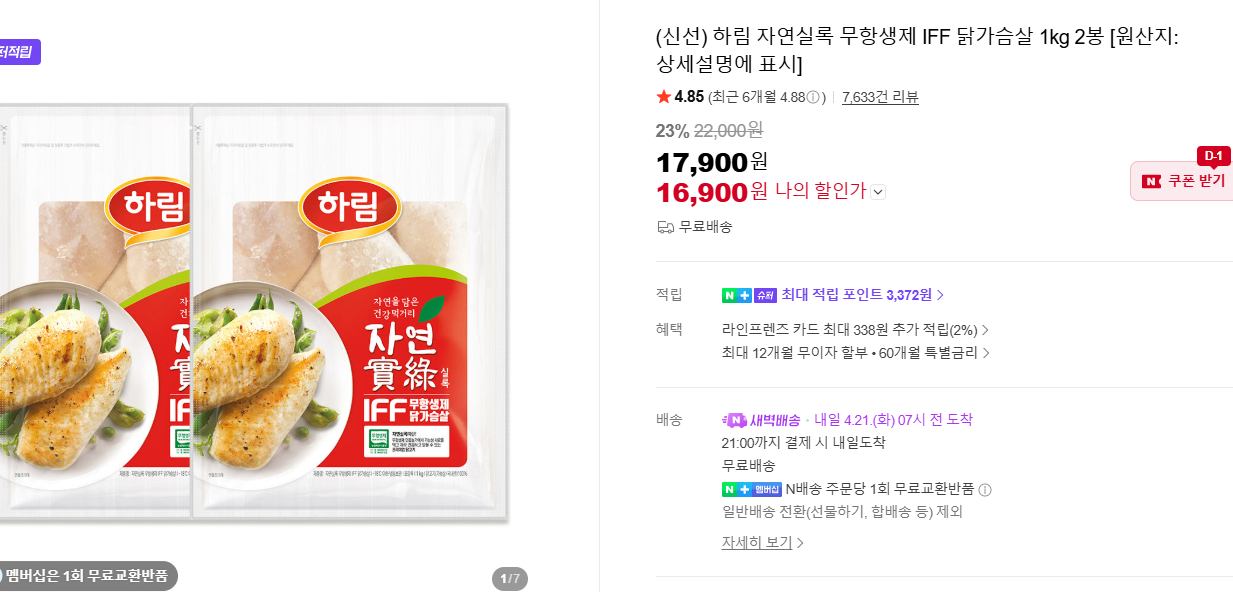This screenshot has height=592, width=1233.
Task: Click the 새벽배송 dawn delivery icon
Action: pyautogui.click(x=735, y=420)
